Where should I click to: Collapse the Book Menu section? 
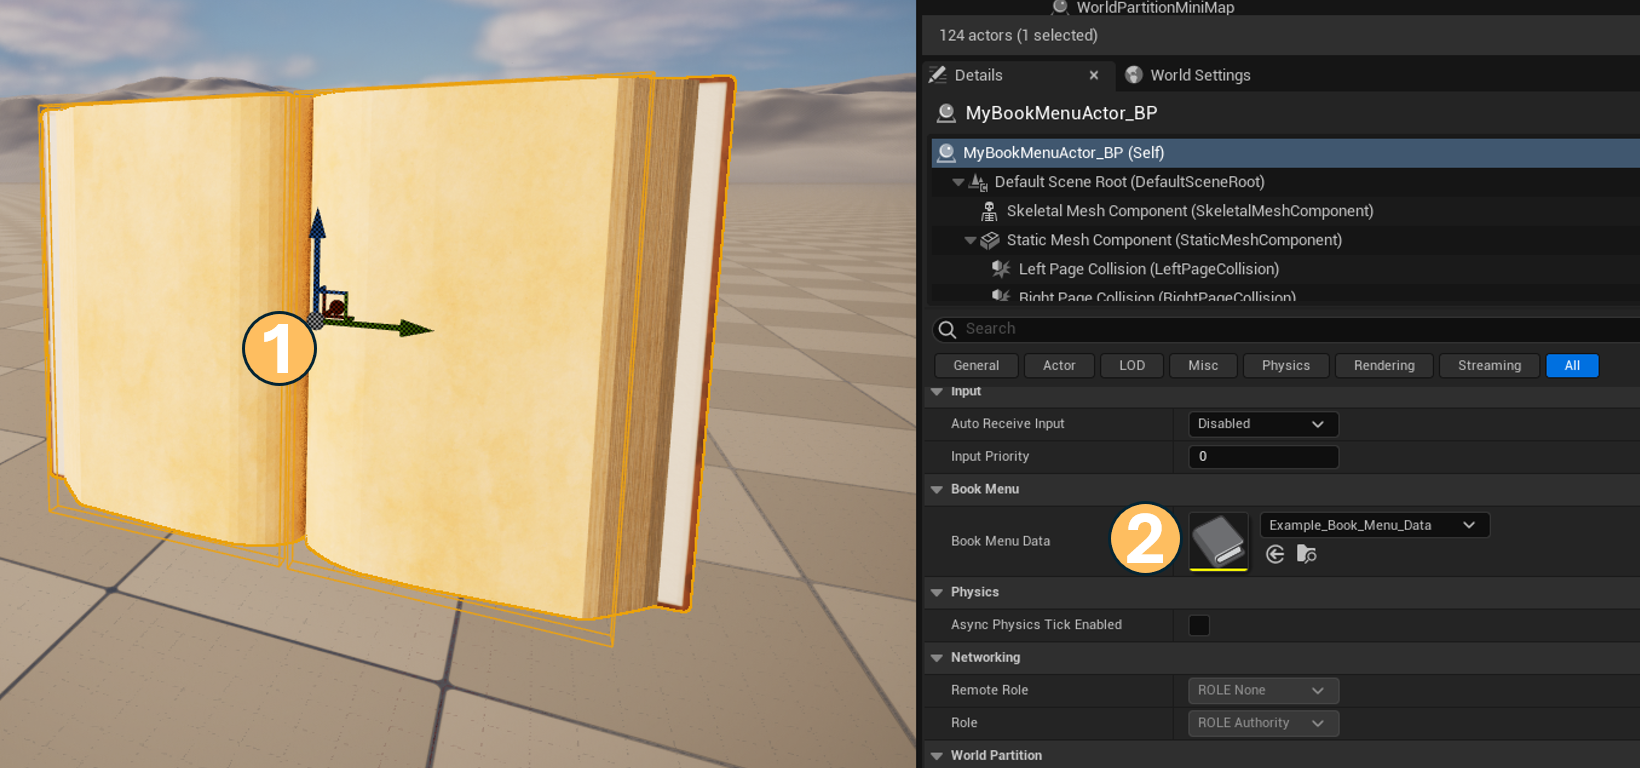coord(937,490)
